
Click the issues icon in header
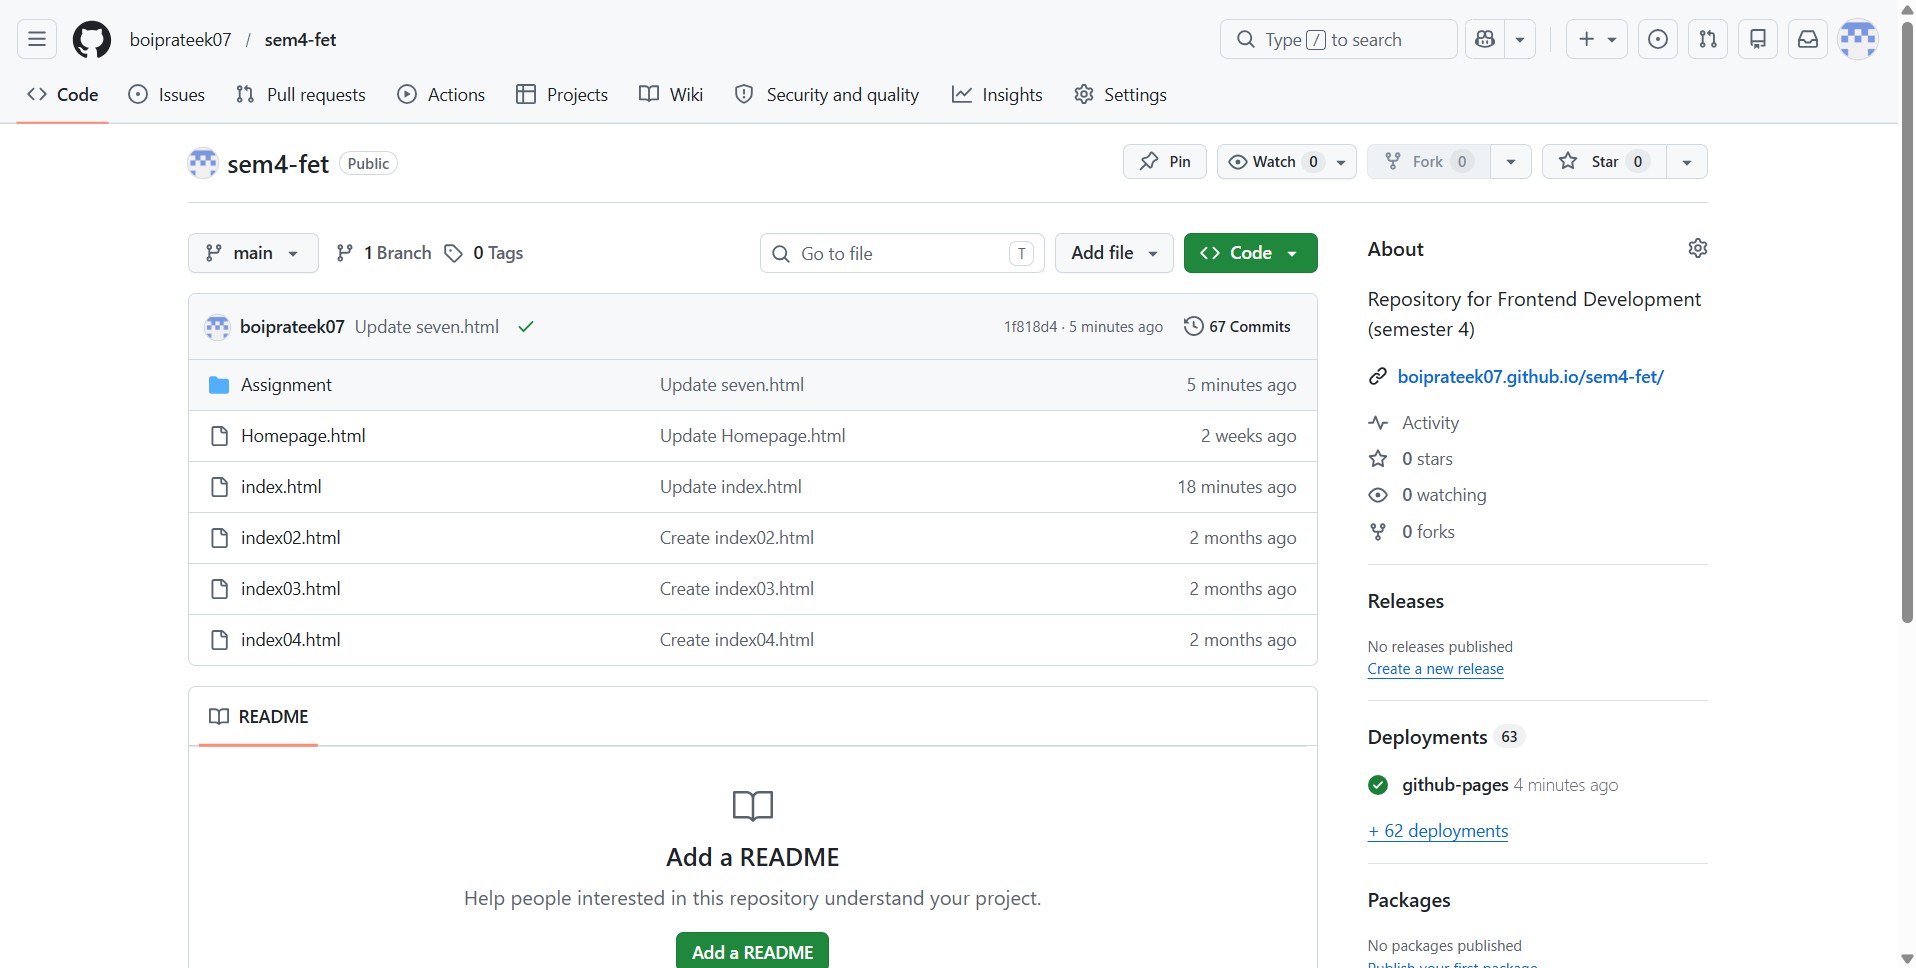[x=1657, y=40]
